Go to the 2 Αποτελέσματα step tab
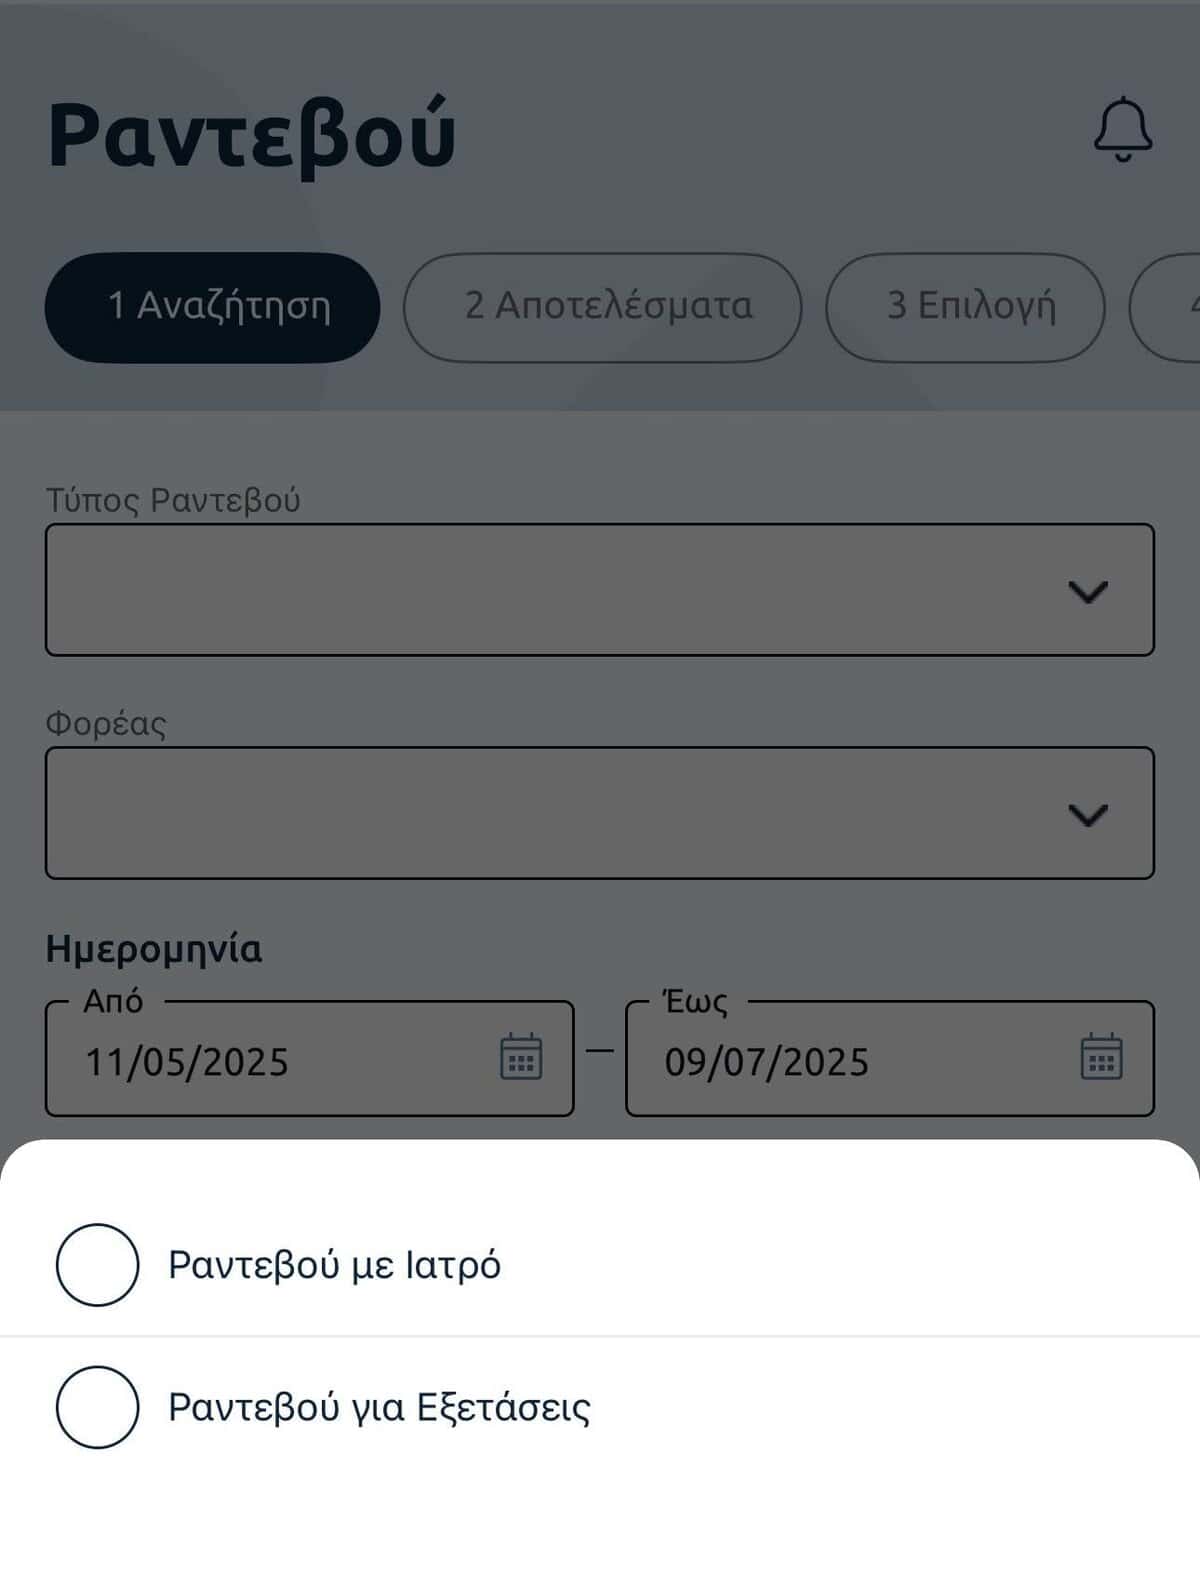 603,307
